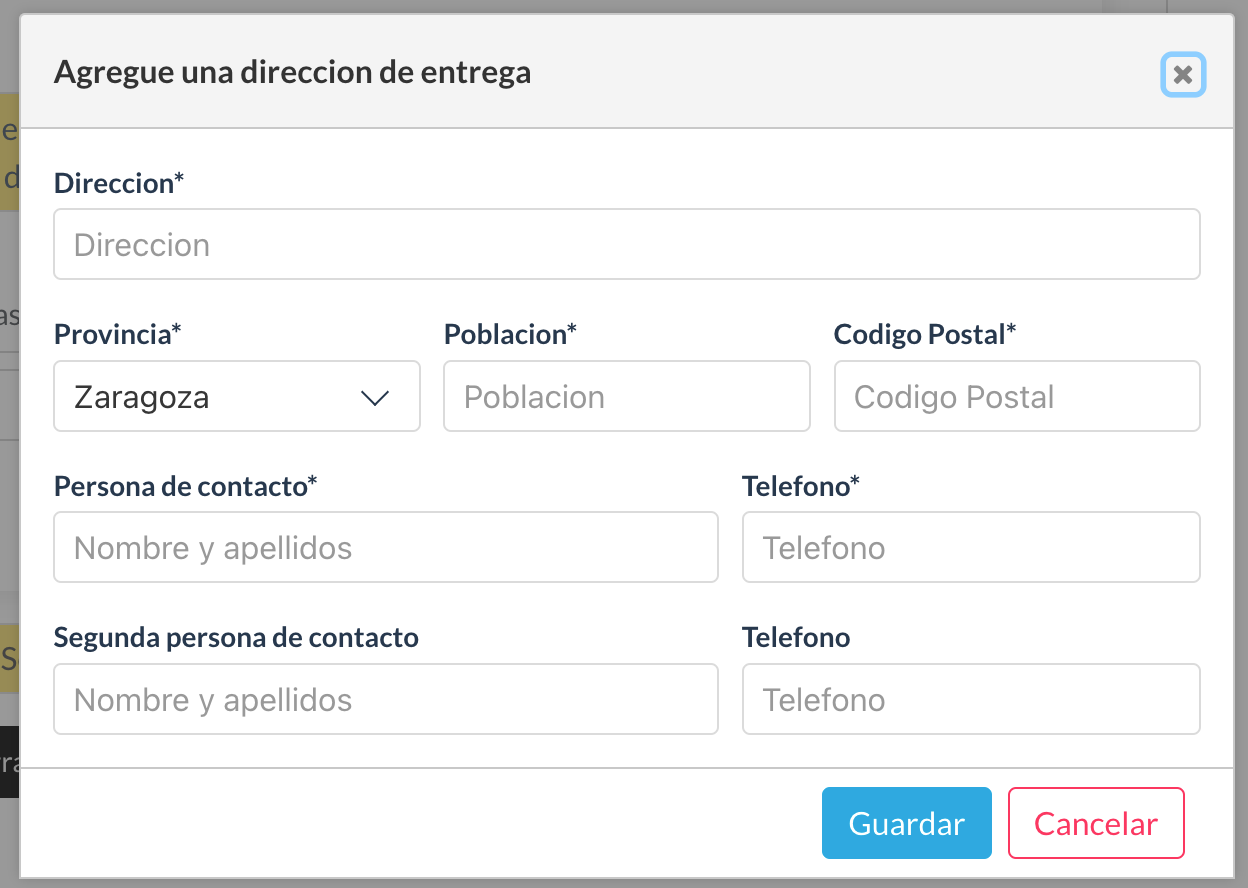Focus the Segunda persona de contacto name field

385,700
